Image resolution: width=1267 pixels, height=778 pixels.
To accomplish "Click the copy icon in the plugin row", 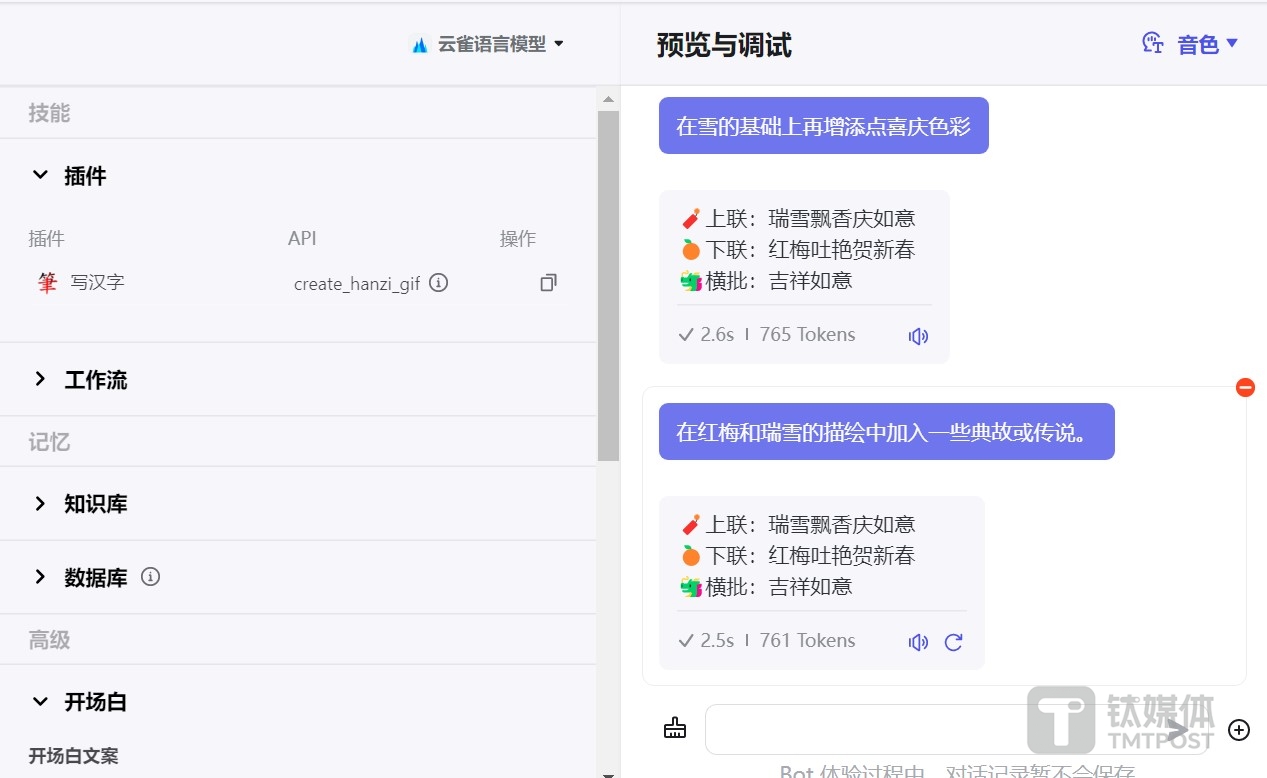I will pyautogui.click(x=548, y=283).
